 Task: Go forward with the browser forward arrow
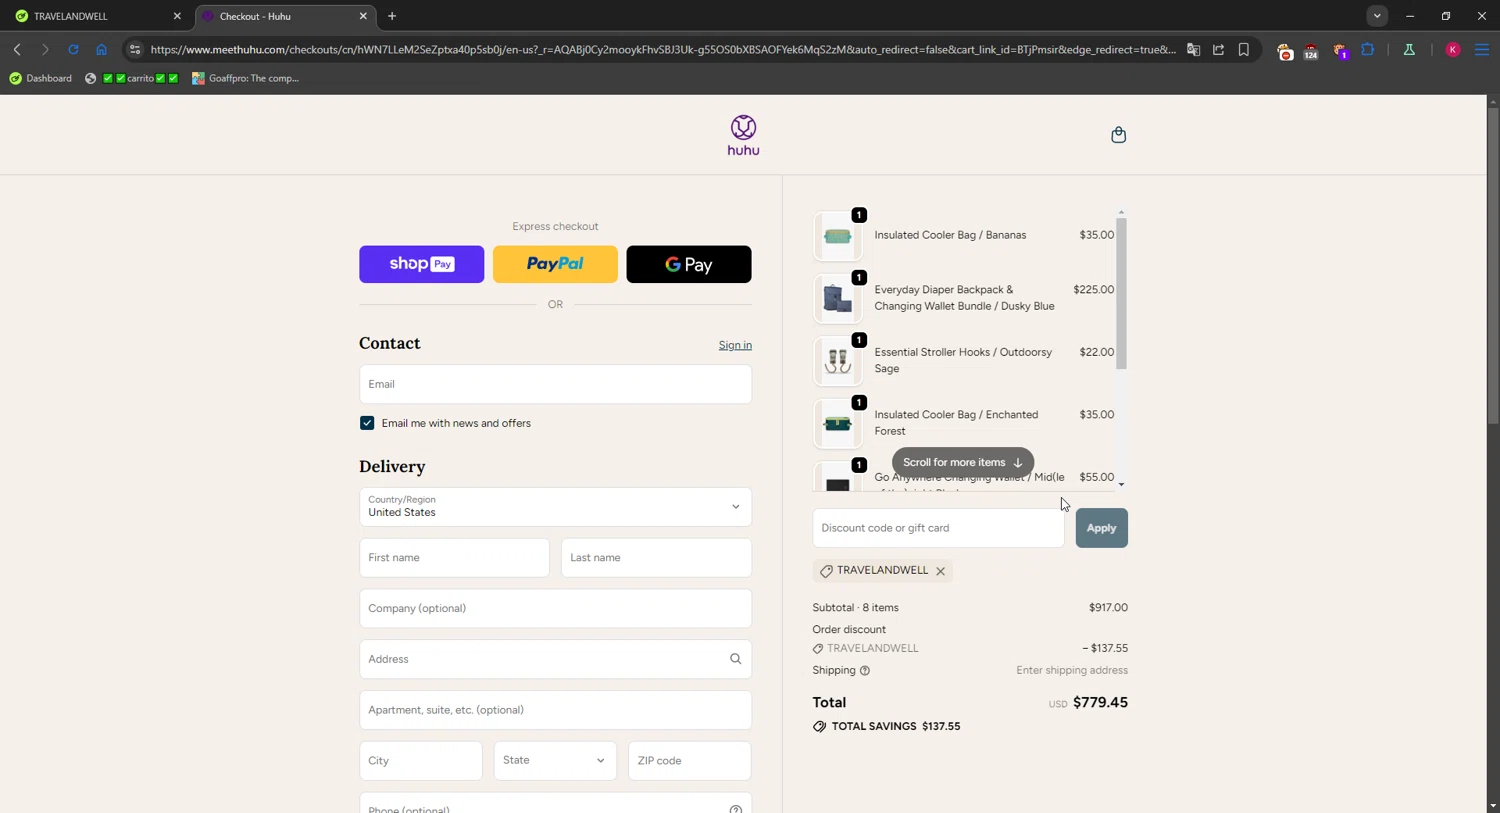45,49
